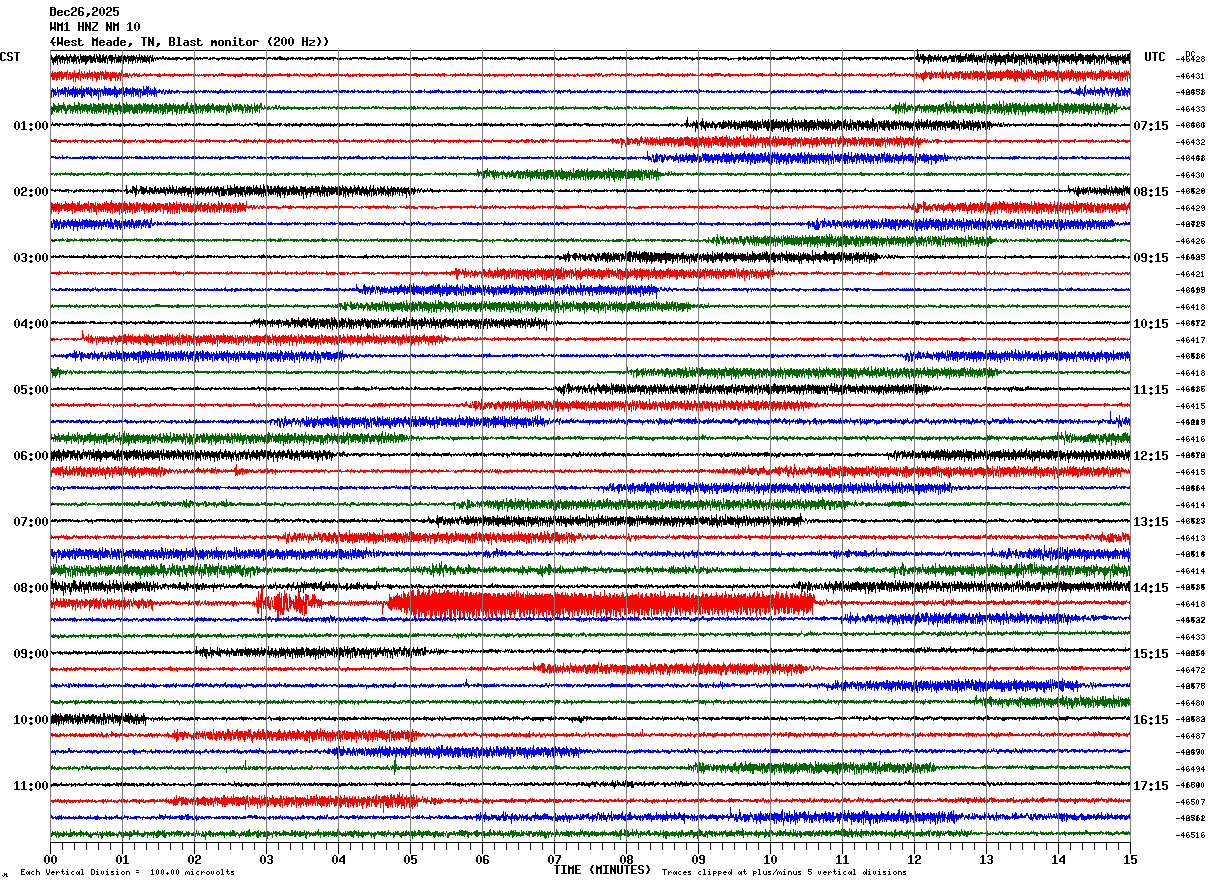Click the 14:15 UTC time label
This screenshot has height=886, width=1210.
pyautogui.click(x=1151, y=588)
